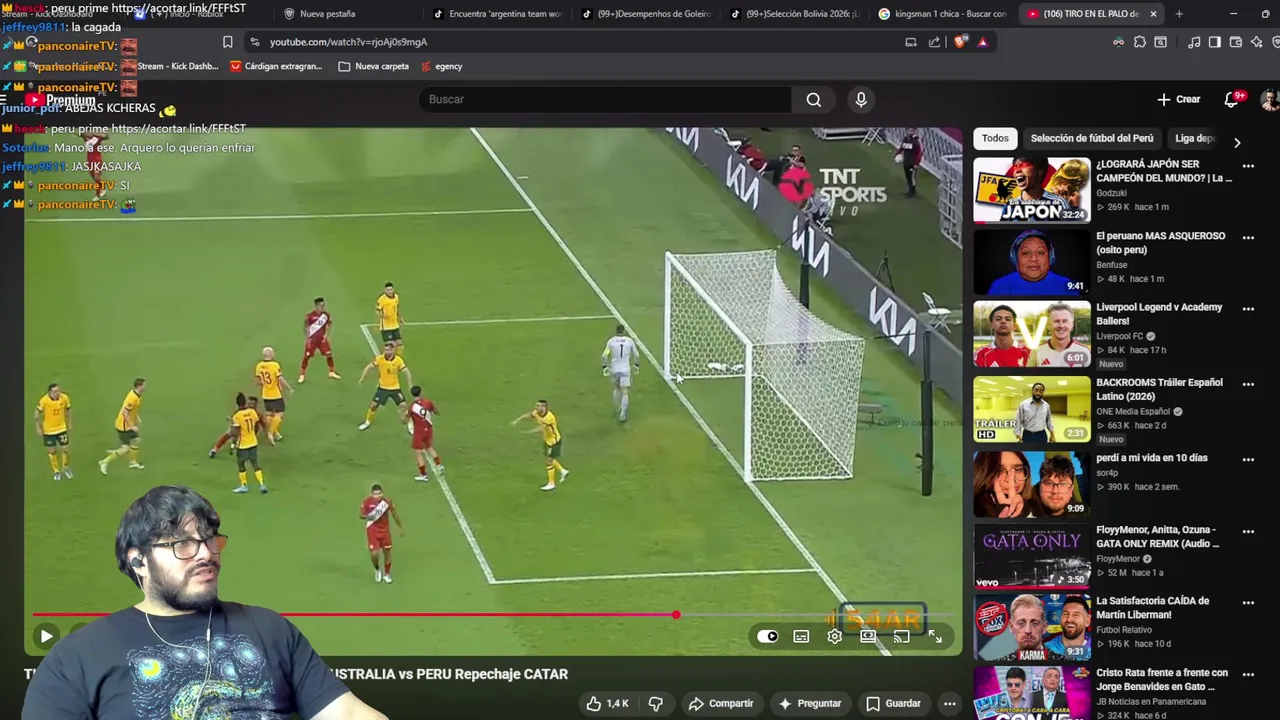Select the Liga chip
The image size is (1280, 720).
[1194, 138]
